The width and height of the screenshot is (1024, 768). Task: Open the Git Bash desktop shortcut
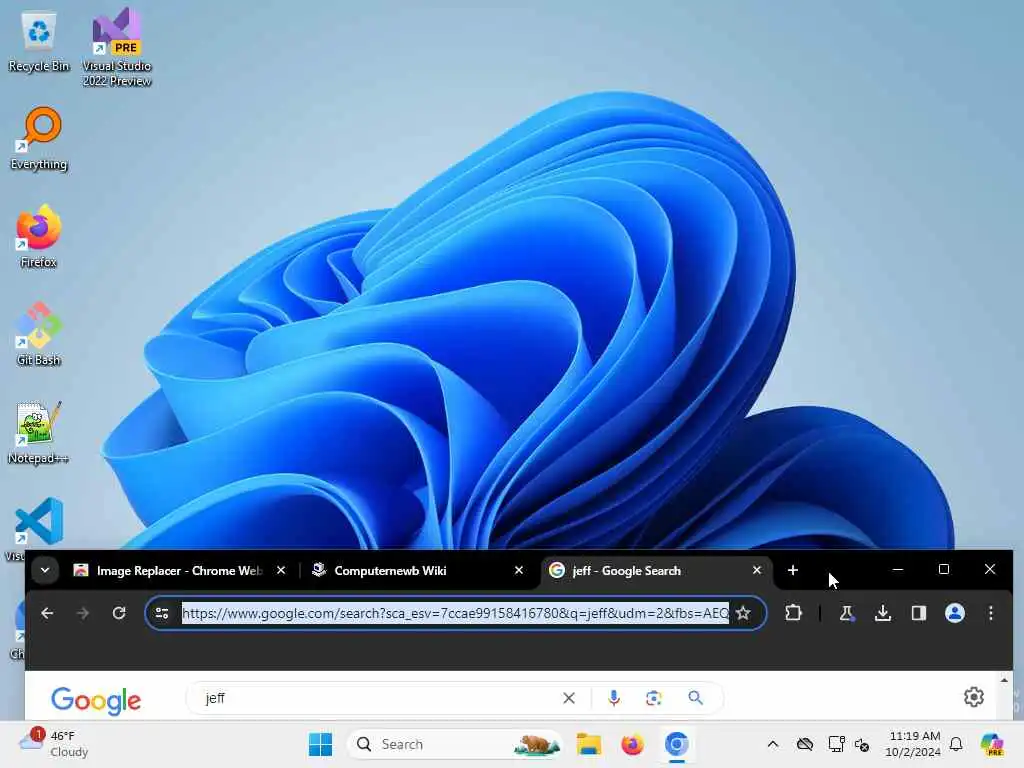[39, 334]
